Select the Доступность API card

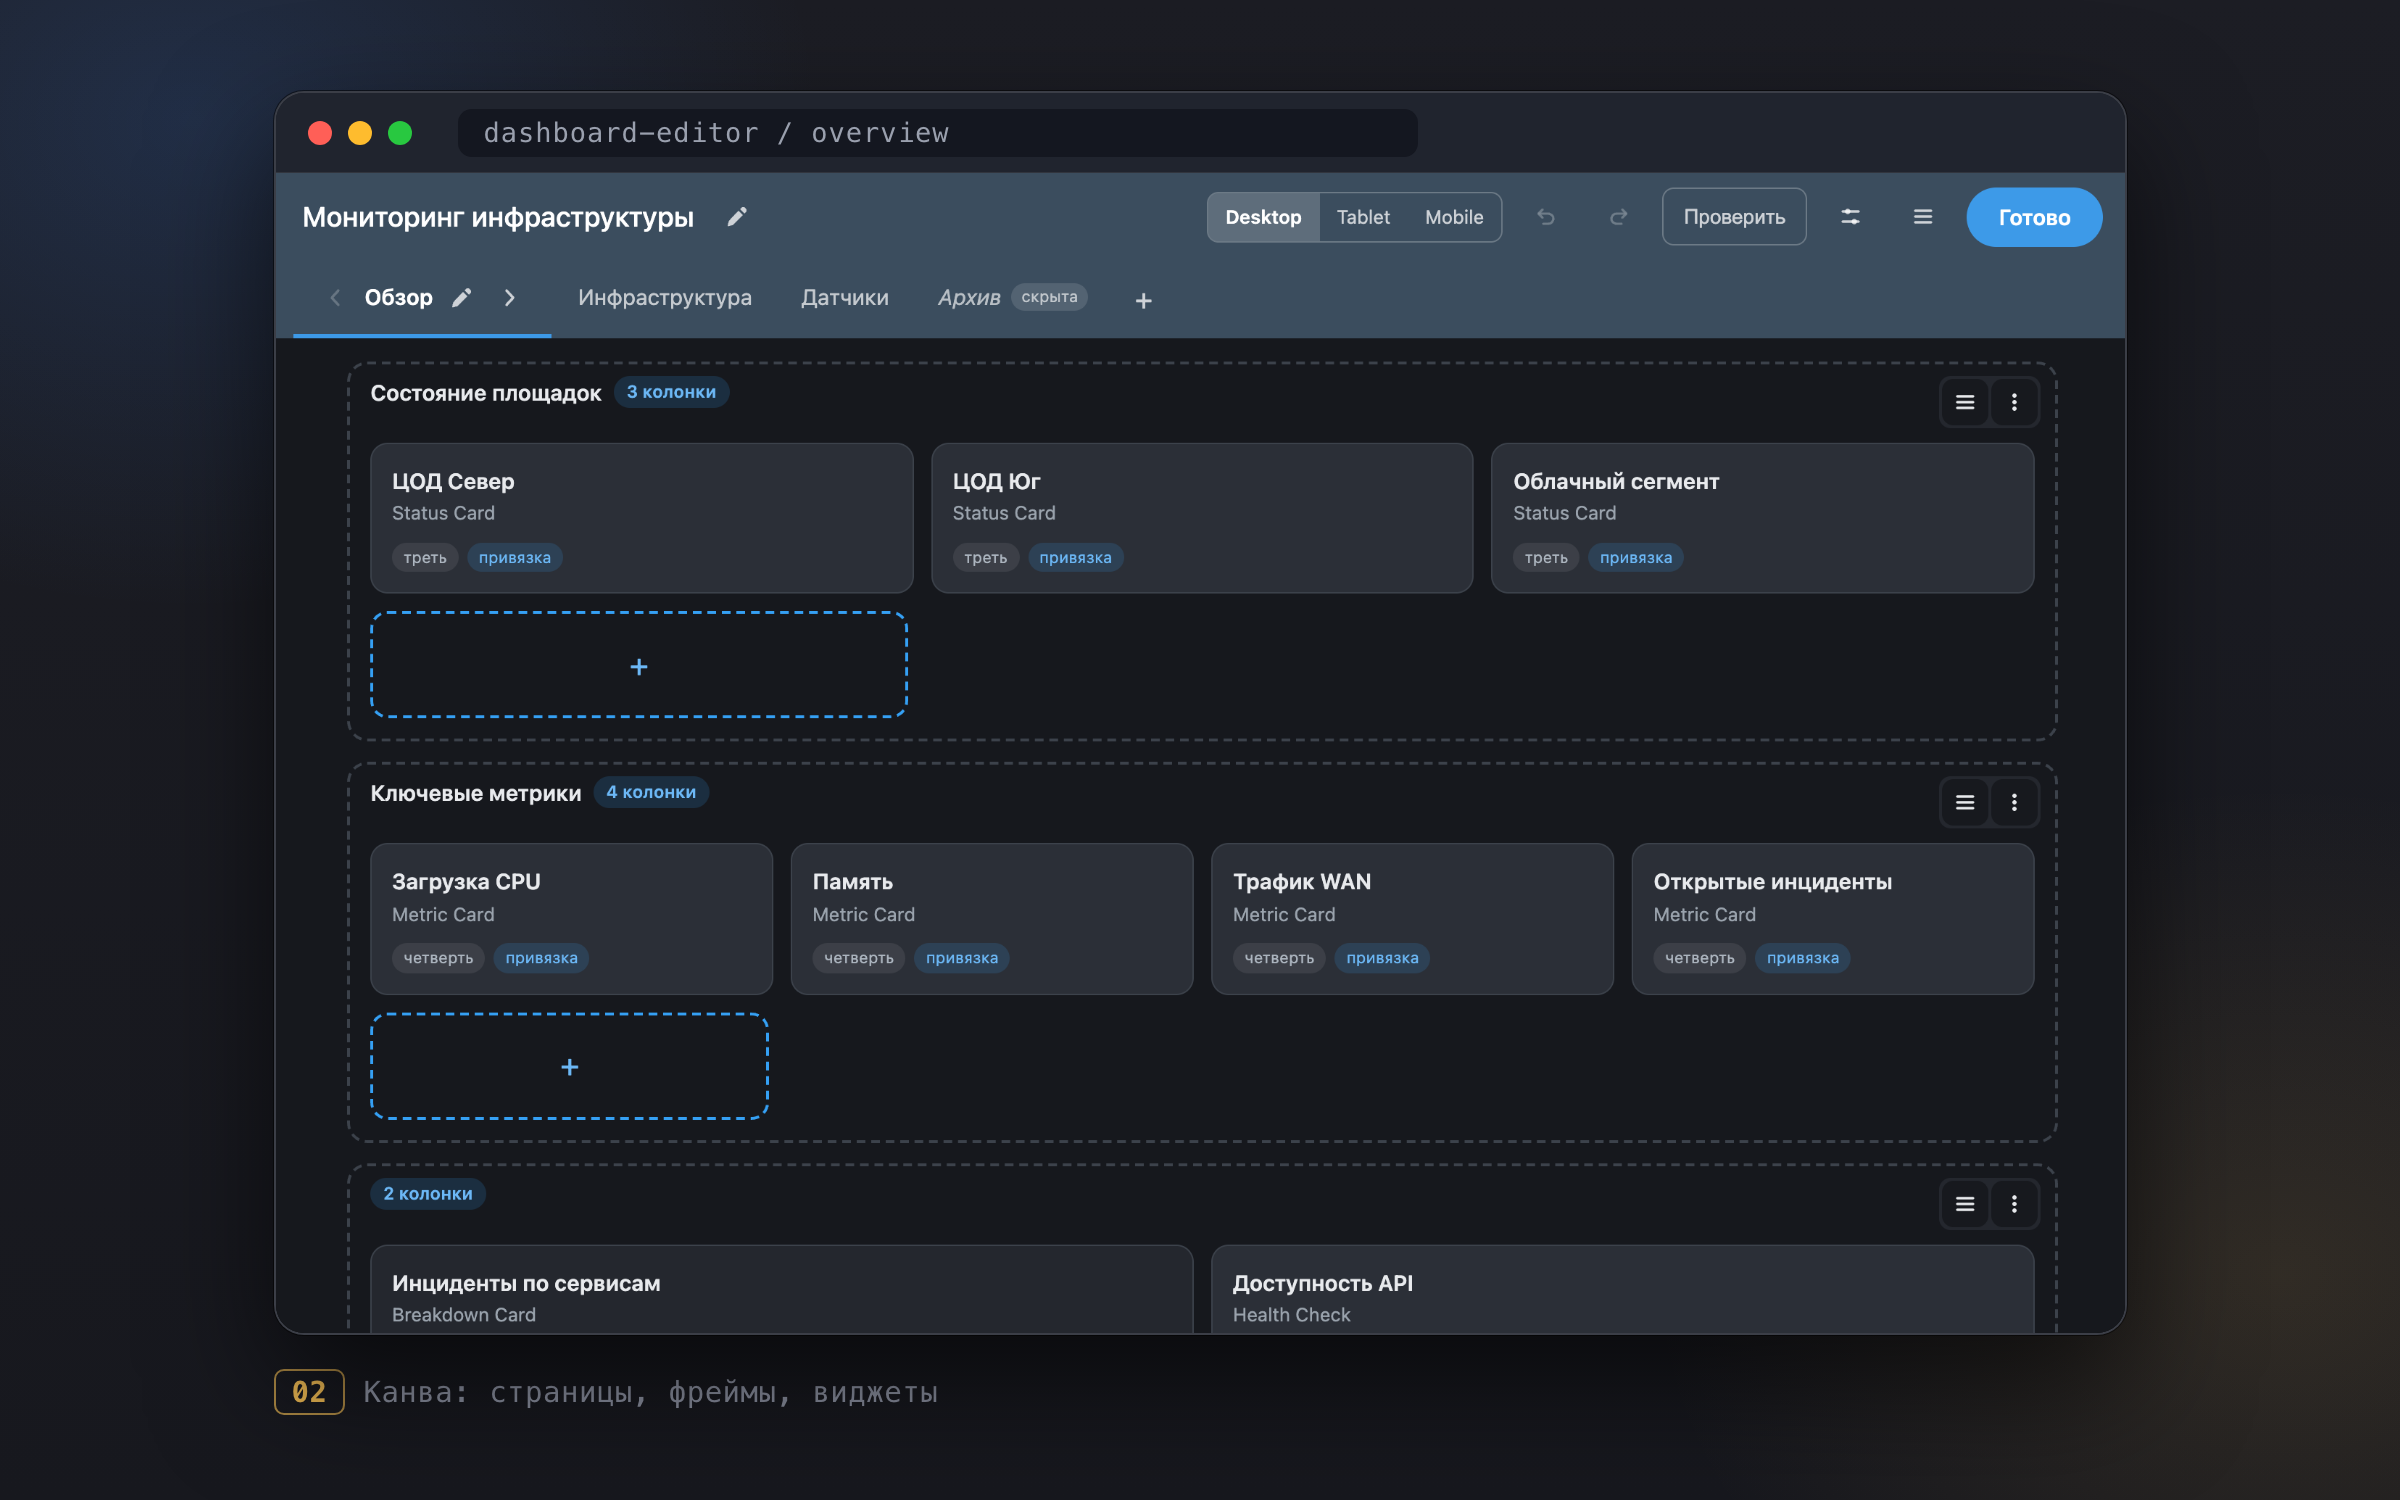[1622, 1289]
